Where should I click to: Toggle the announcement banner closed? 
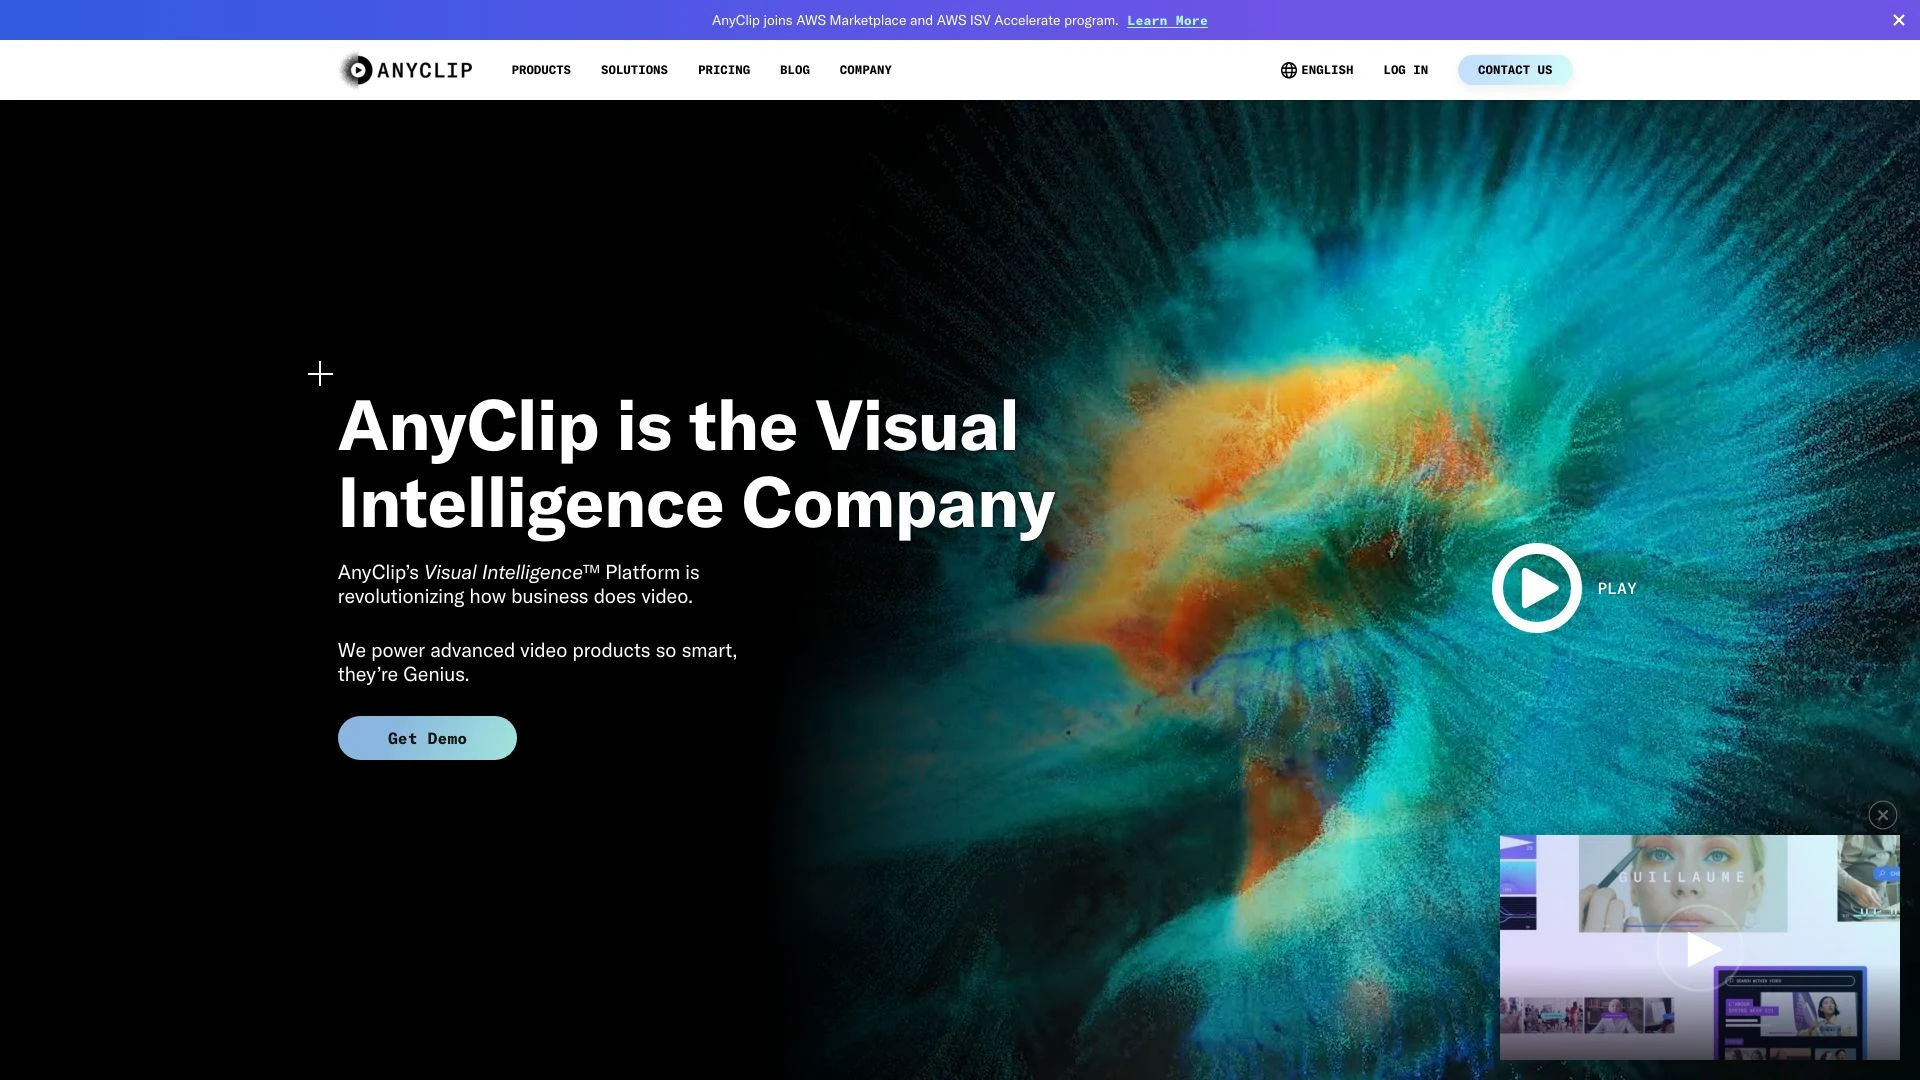(x=1899, y=20)
